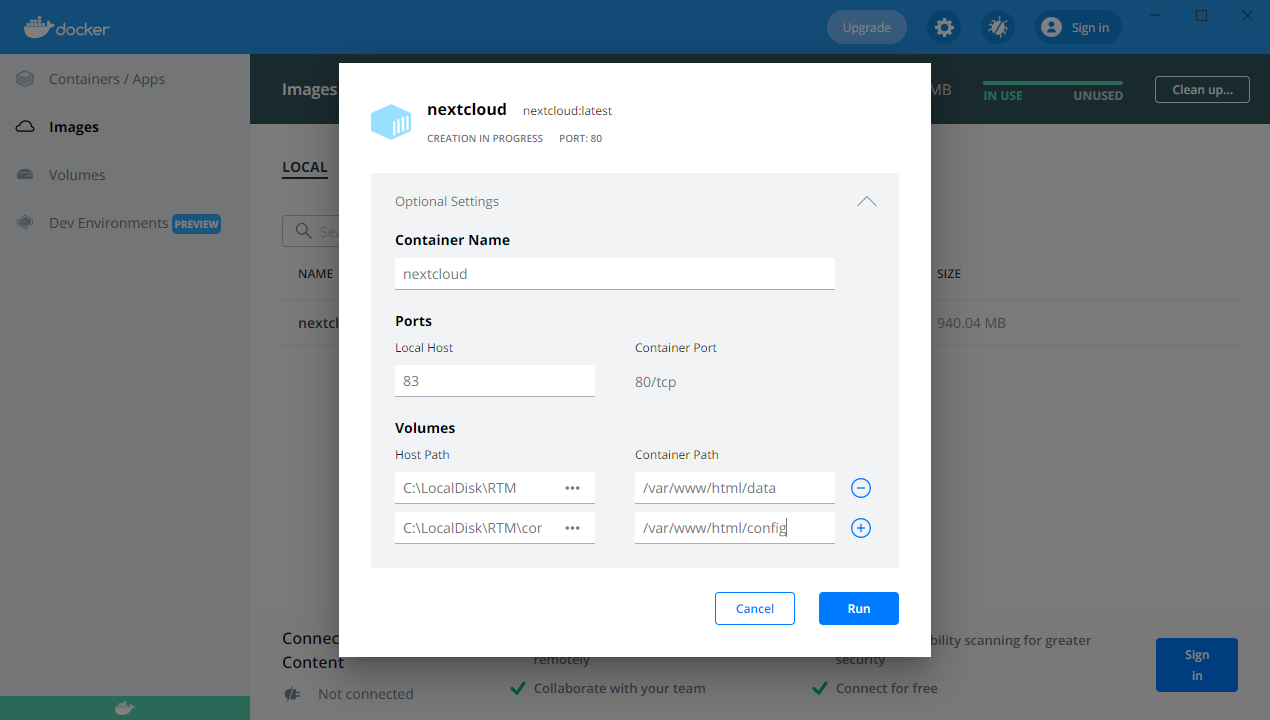Select the LOCAL tab

click(305, 167)
